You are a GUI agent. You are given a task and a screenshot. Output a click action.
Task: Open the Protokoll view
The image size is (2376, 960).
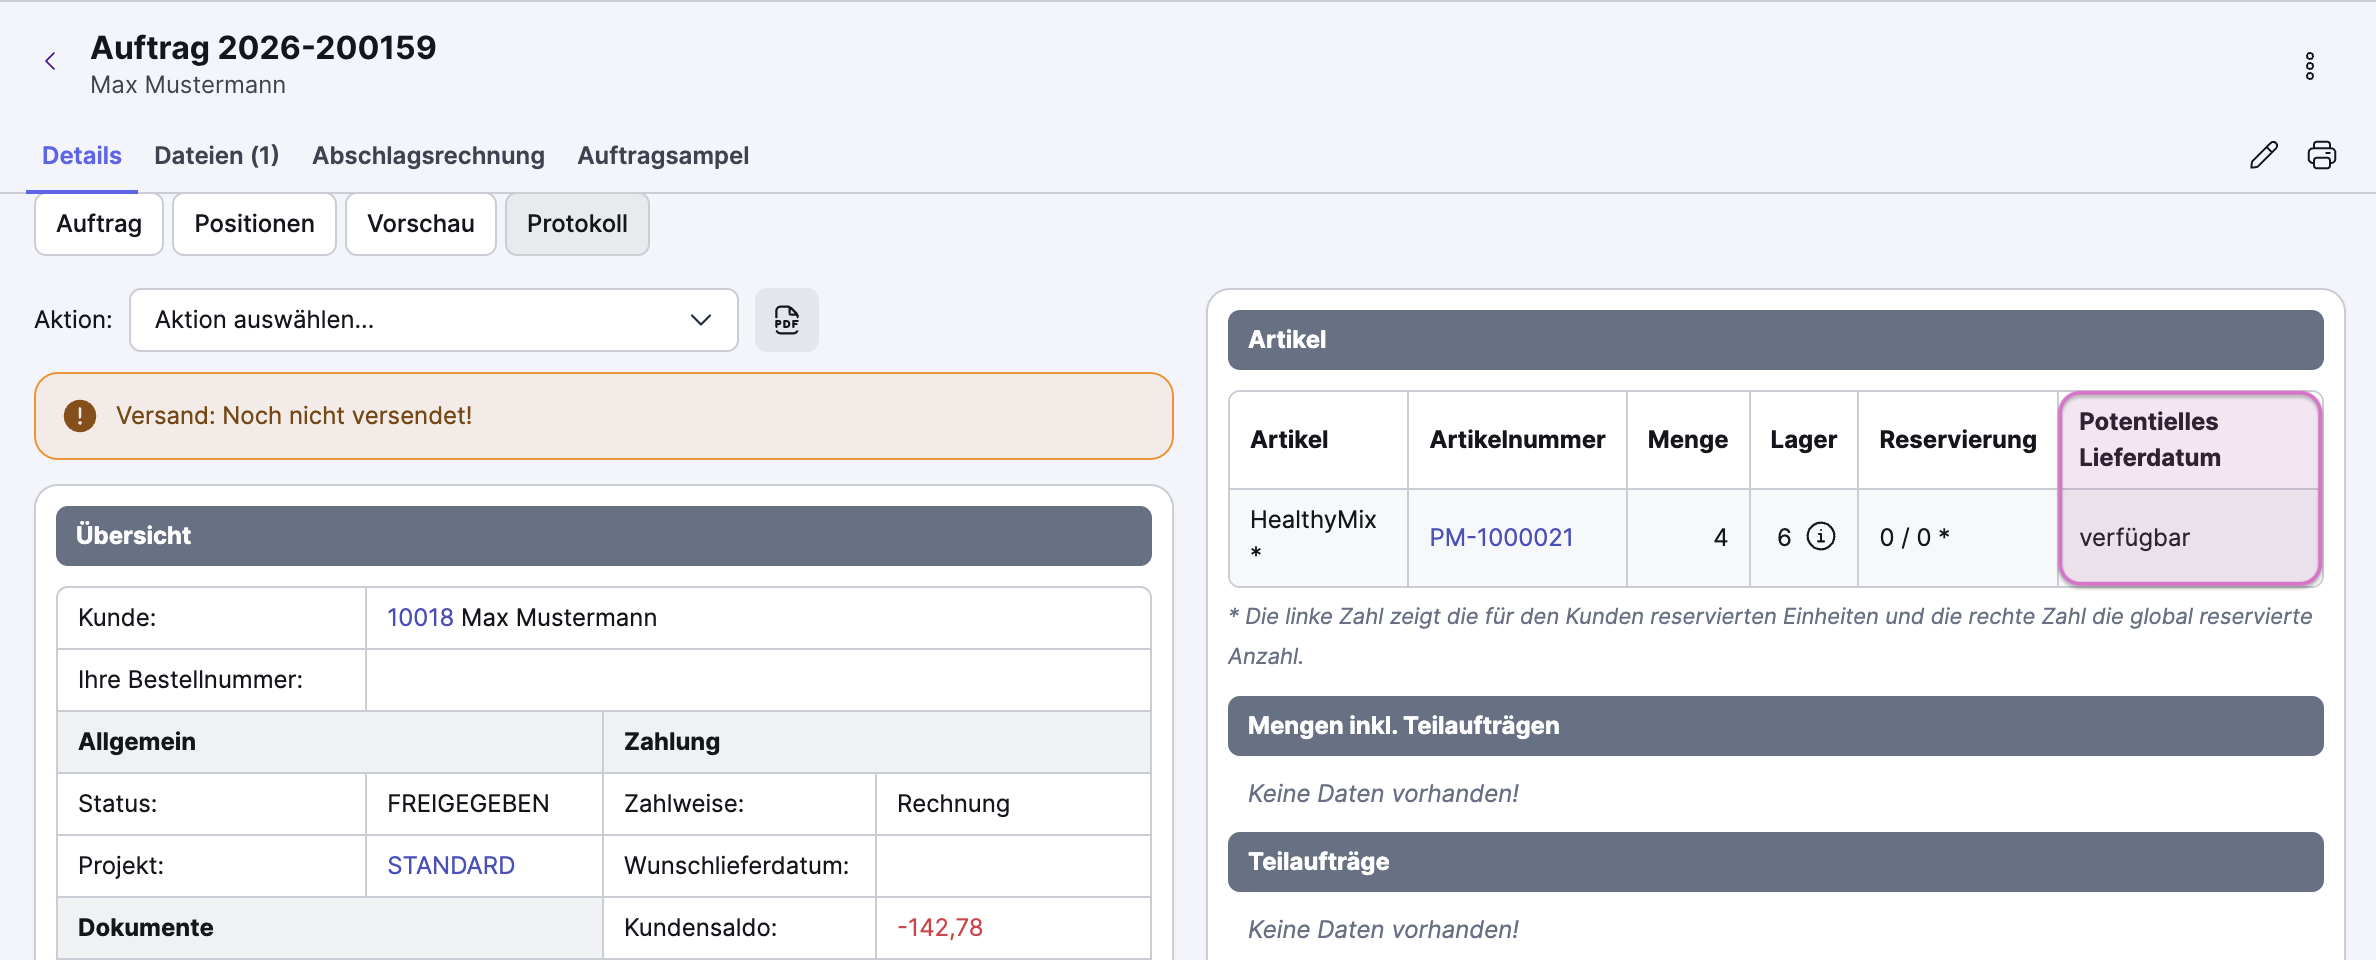pos(577,224)
